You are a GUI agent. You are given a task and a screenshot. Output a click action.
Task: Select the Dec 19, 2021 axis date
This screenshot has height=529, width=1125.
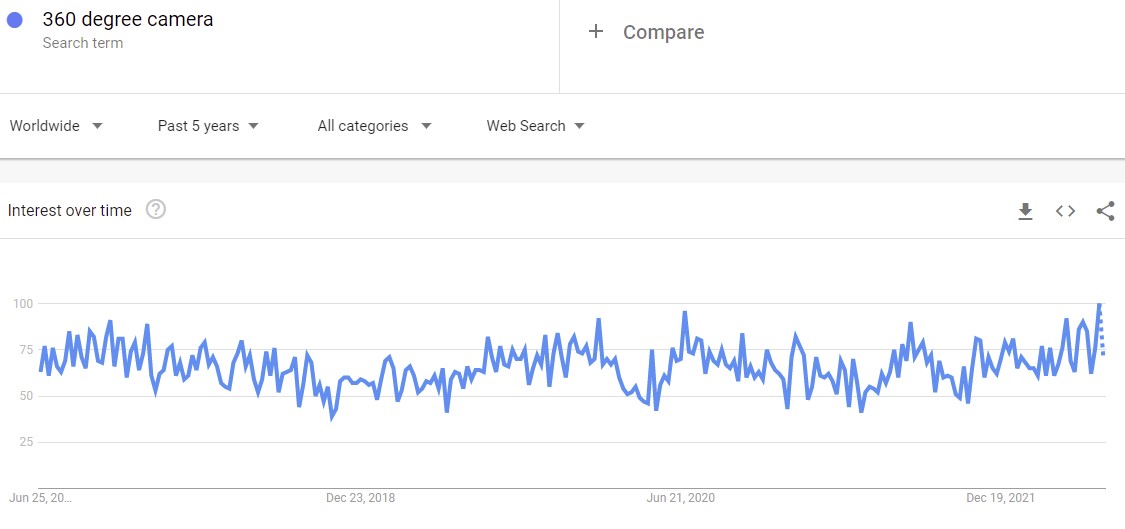tap(1001, 497)
